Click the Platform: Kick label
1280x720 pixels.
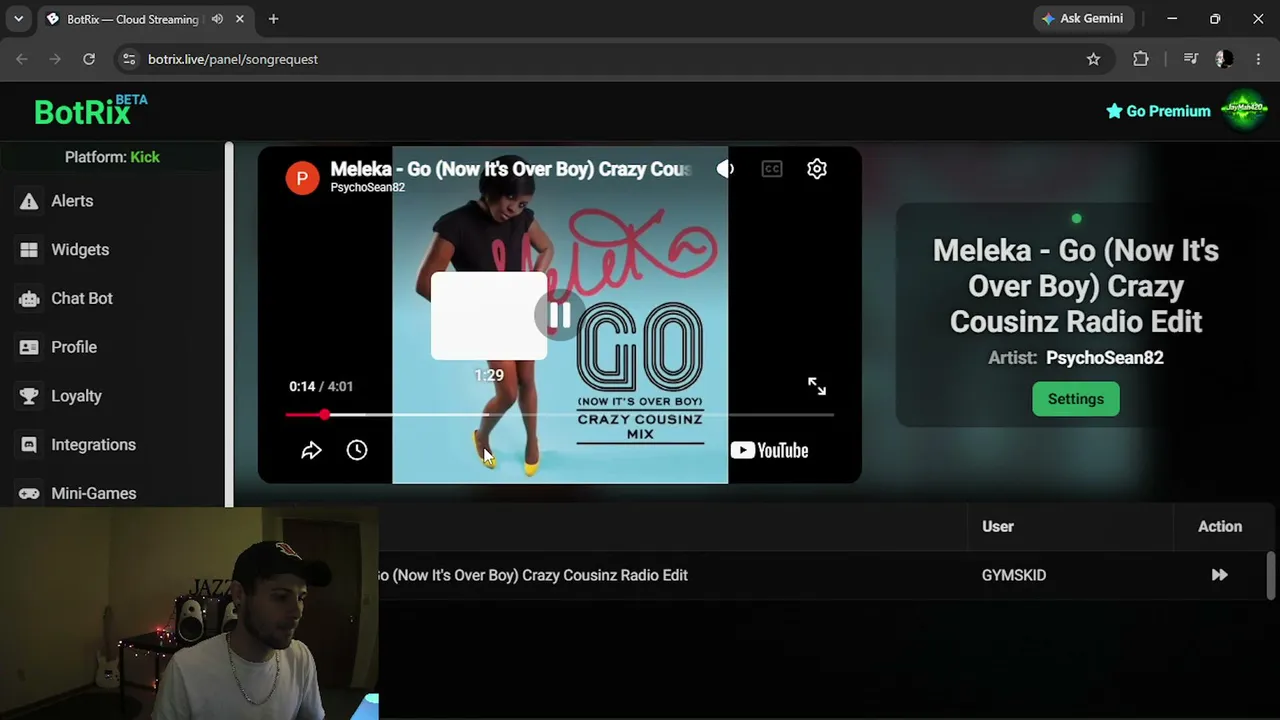pyautogui.click(x=112, y=157)
